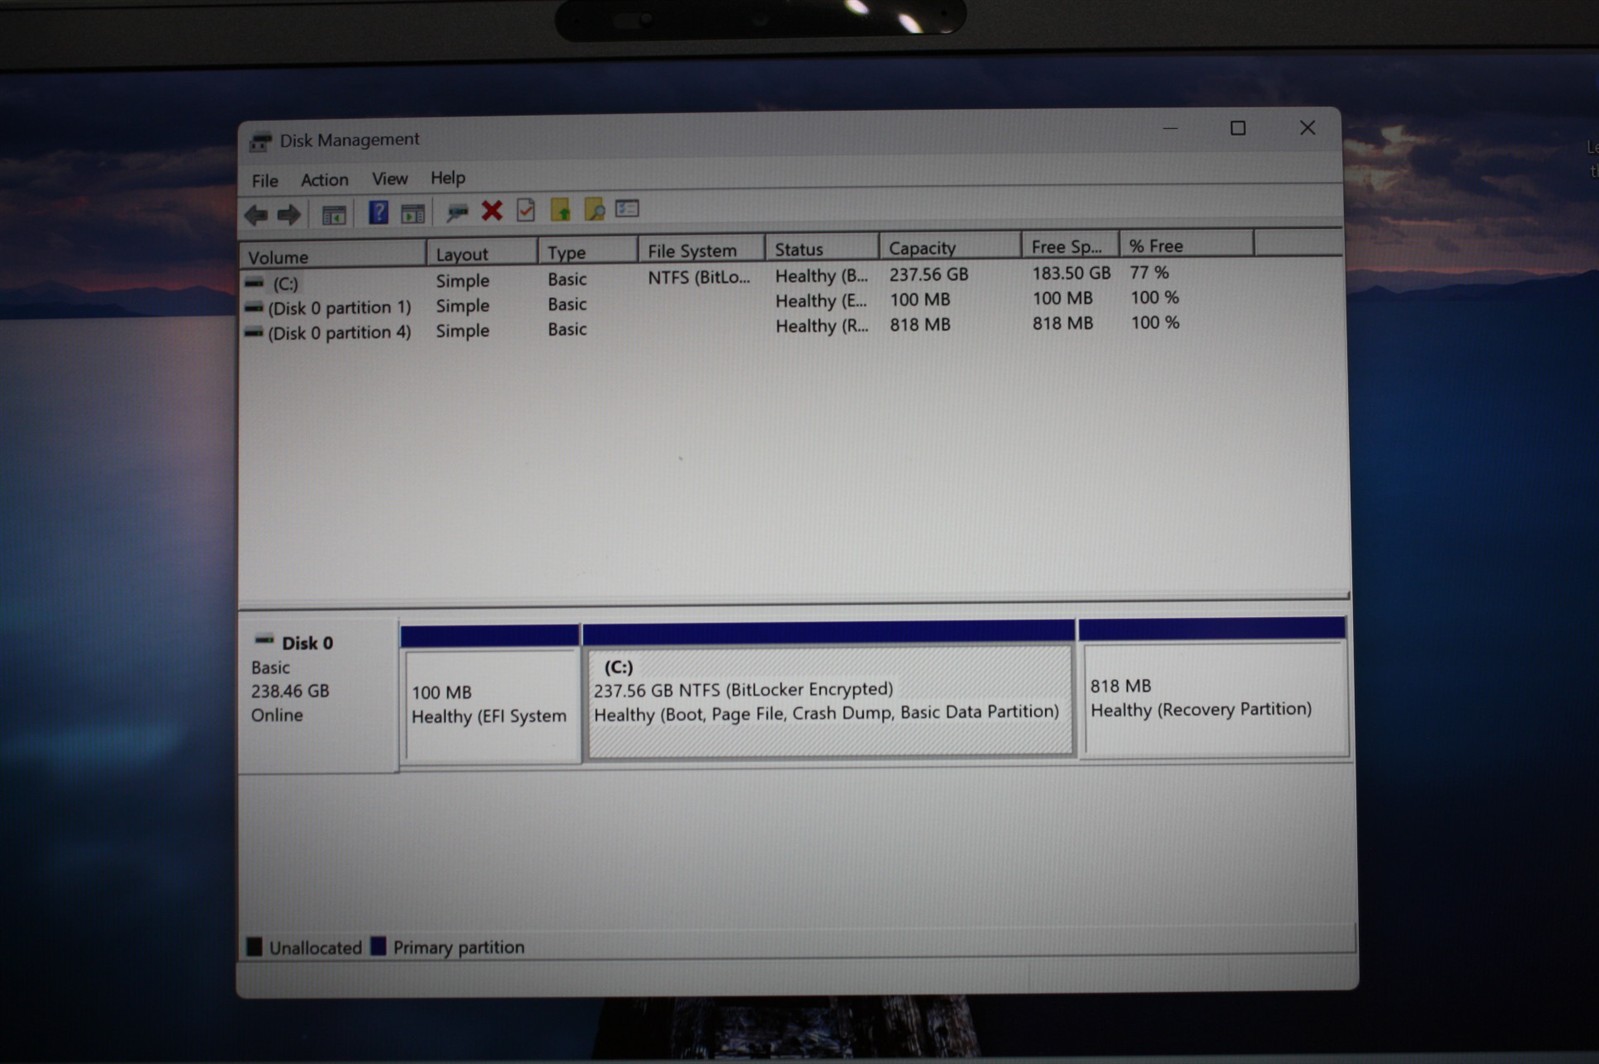Click drive icon beside Disk 0 partition 4
This screenshot has width=1599, height=1064.
tap(255, 332)
